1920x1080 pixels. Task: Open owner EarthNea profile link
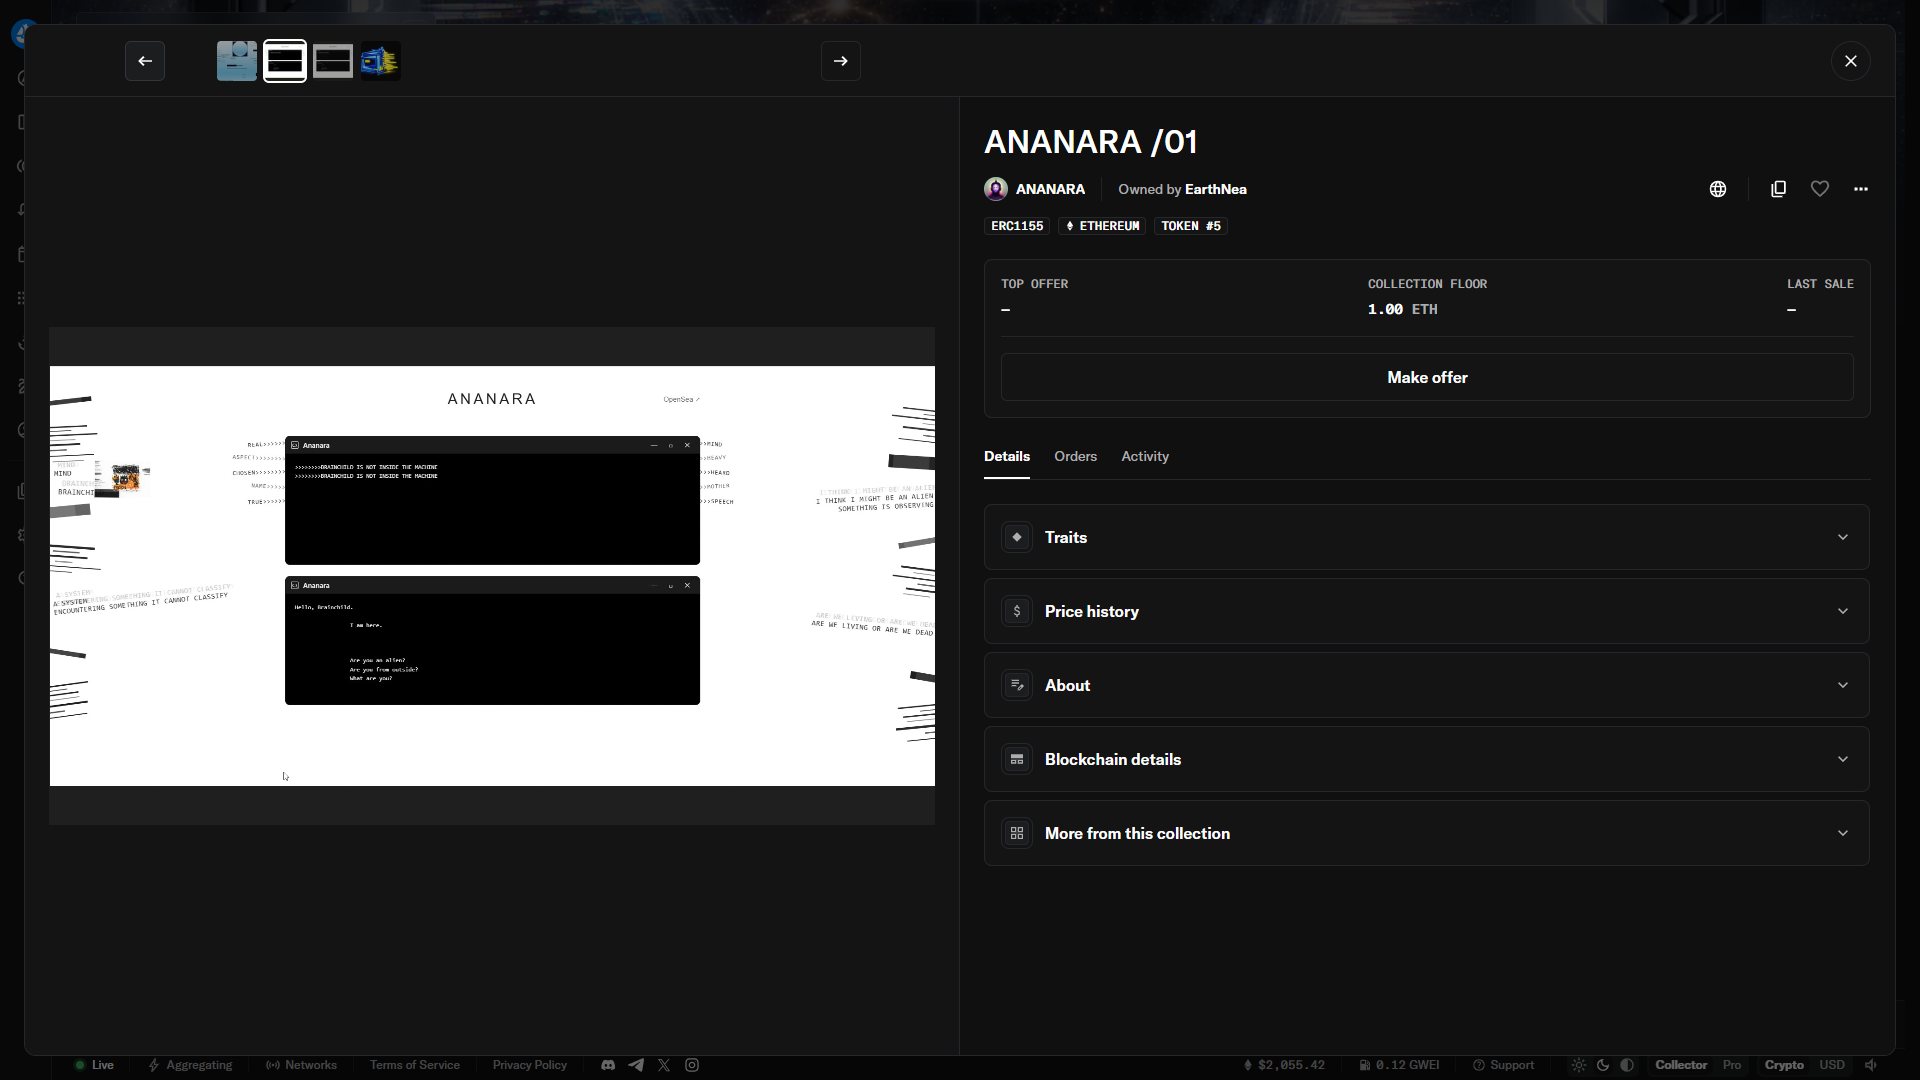coord(1215,189)
